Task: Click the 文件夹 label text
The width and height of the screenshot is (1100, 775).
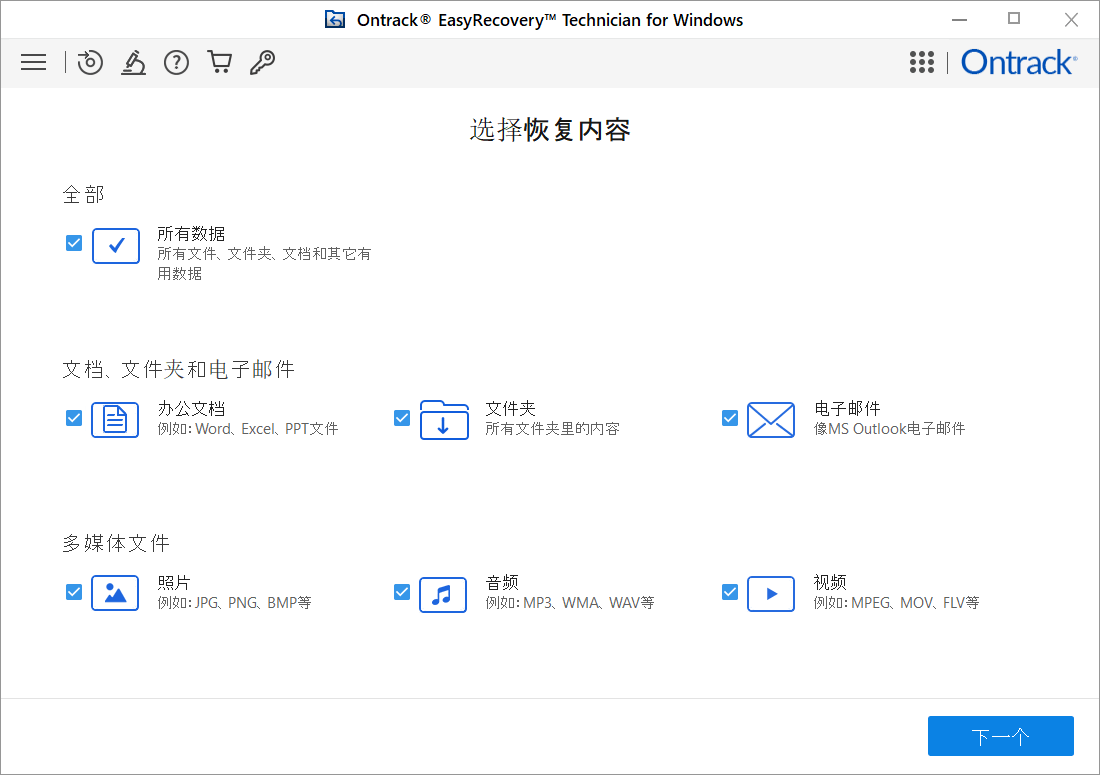Action: 510,408
